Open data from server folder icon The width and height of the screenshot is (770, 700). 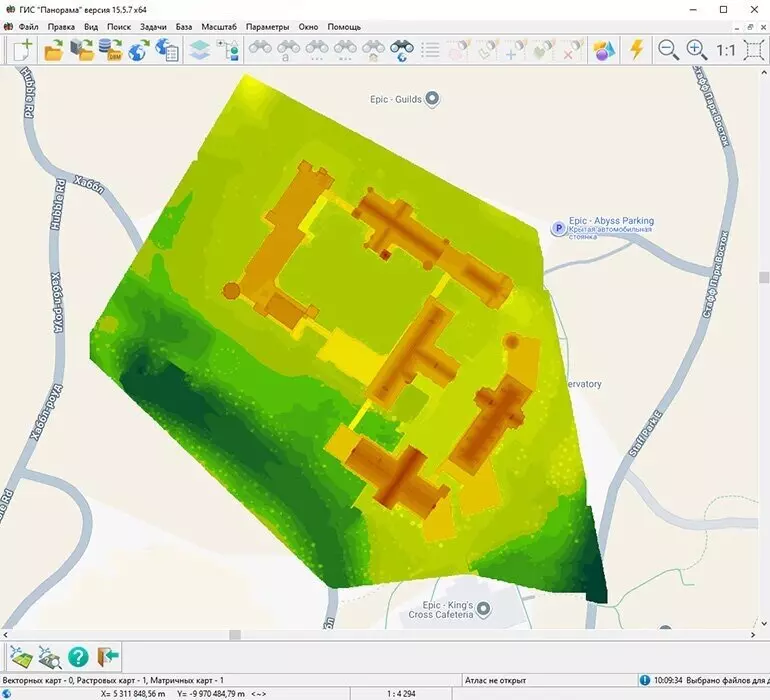82,50
